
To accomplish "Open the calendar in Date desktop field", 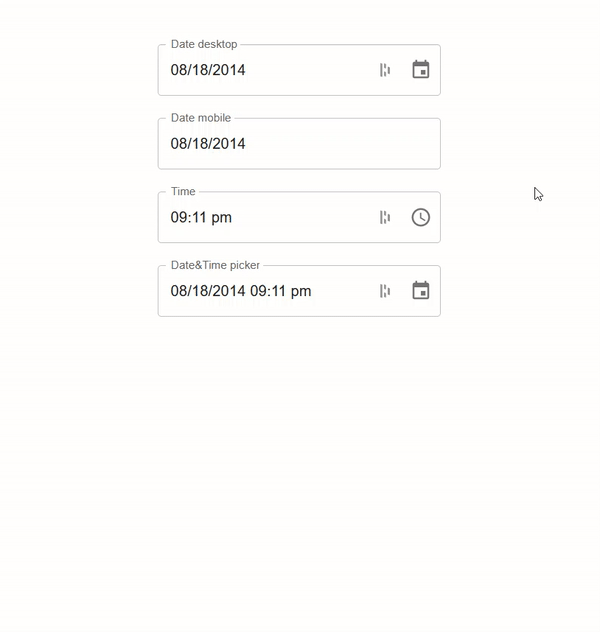I will coord(421,70).
